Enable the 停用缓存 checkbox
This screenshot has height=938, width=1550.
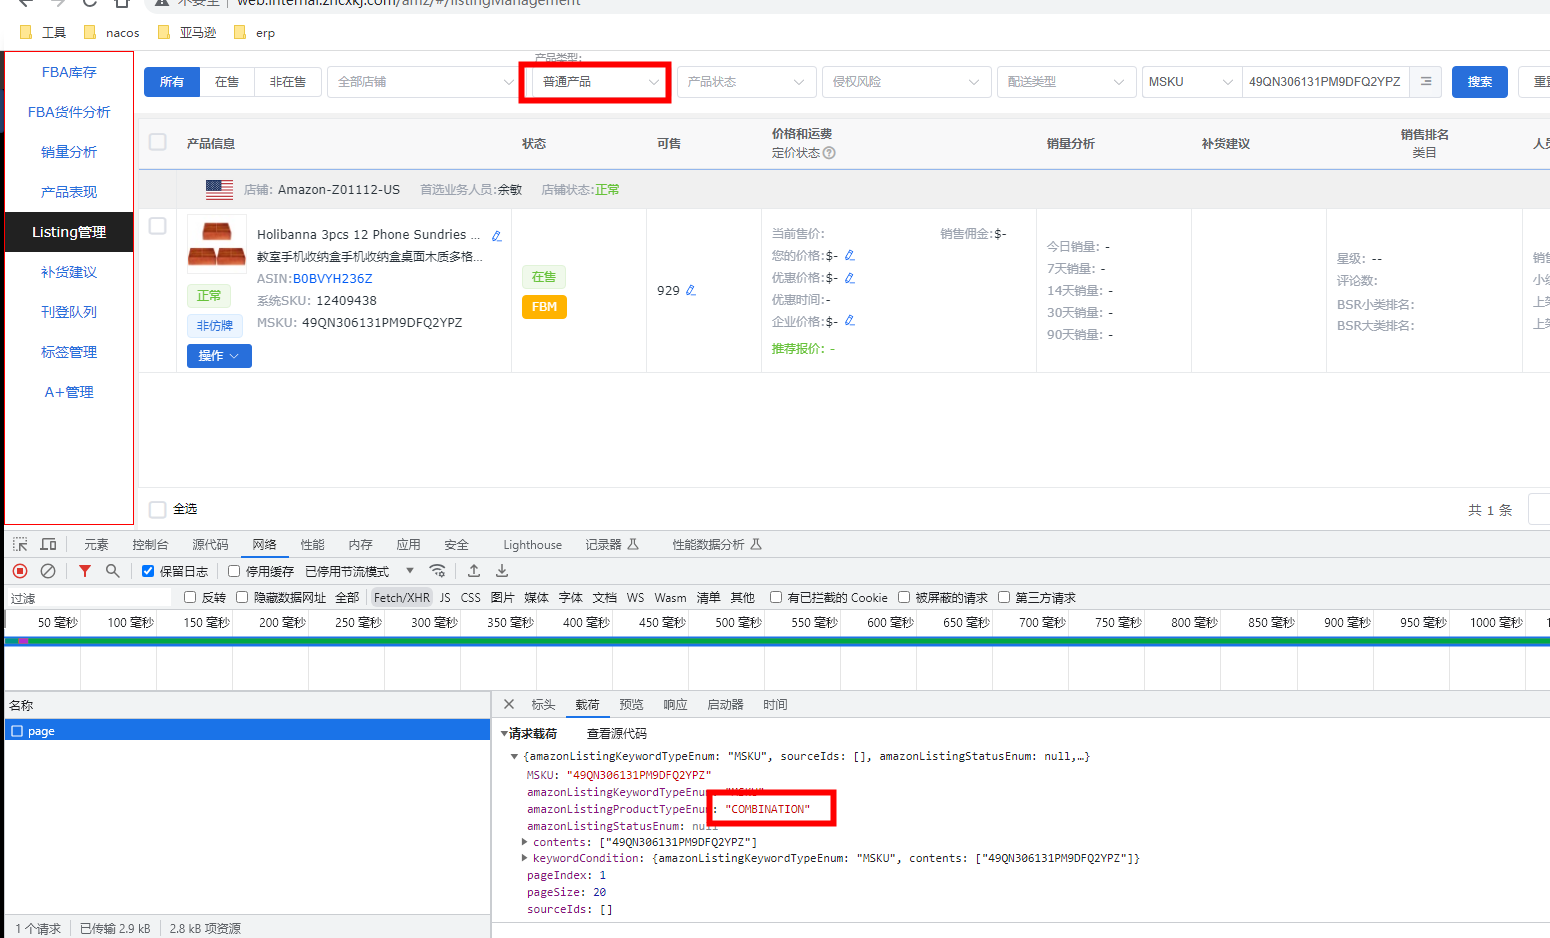click(x=234, y=571)
